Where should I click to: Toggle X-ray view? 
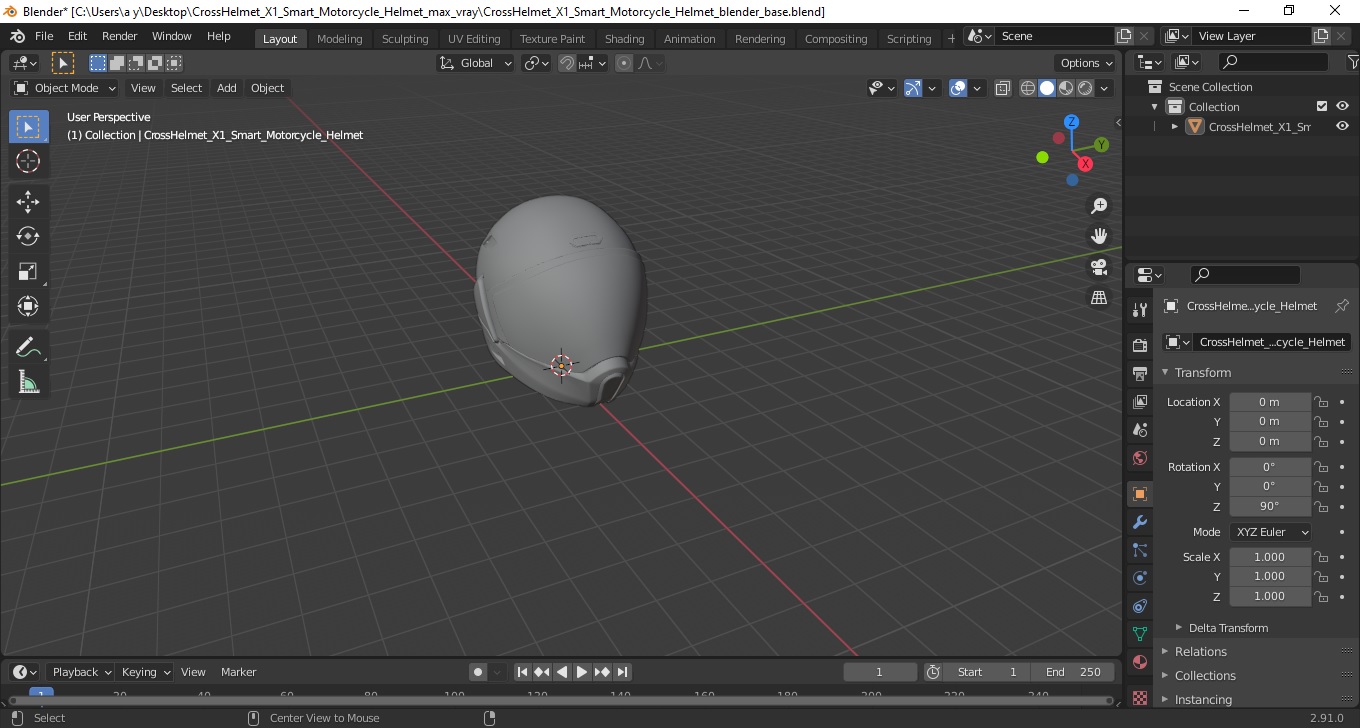[1003, 88]
